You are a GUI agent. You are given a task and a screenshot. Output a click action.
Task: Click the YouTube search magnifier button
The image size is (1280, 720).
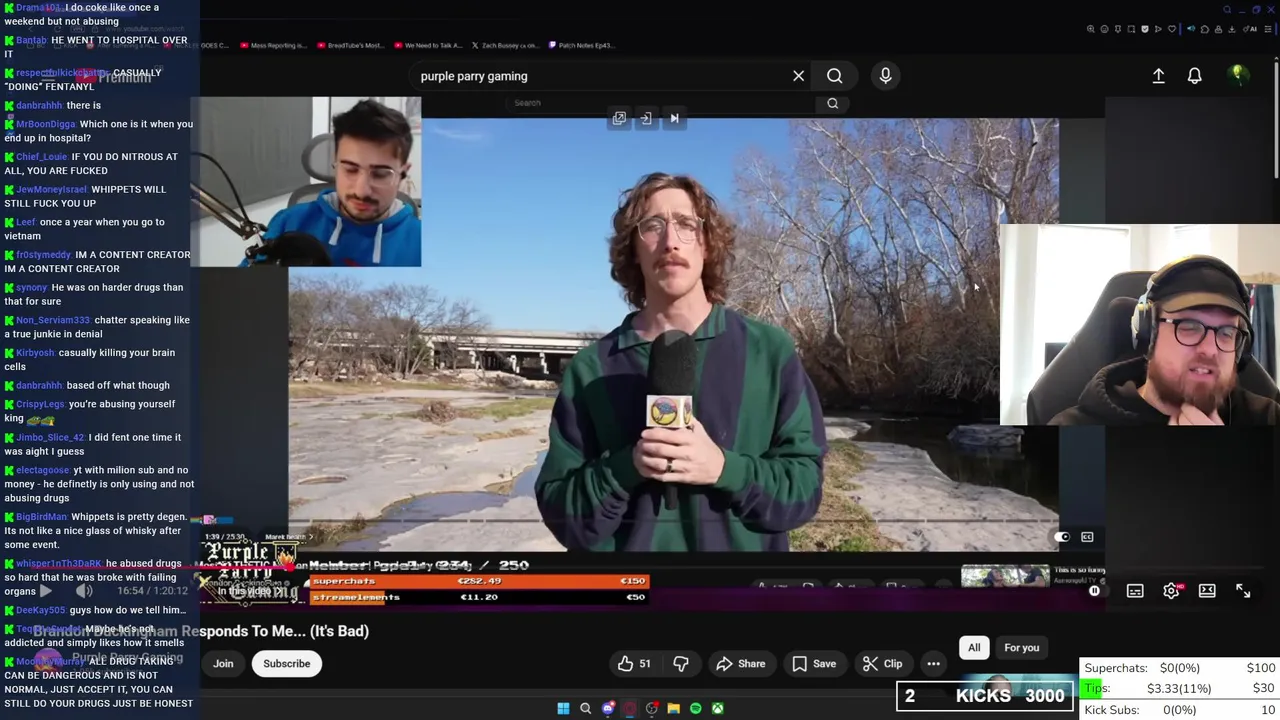click(834, 76)
